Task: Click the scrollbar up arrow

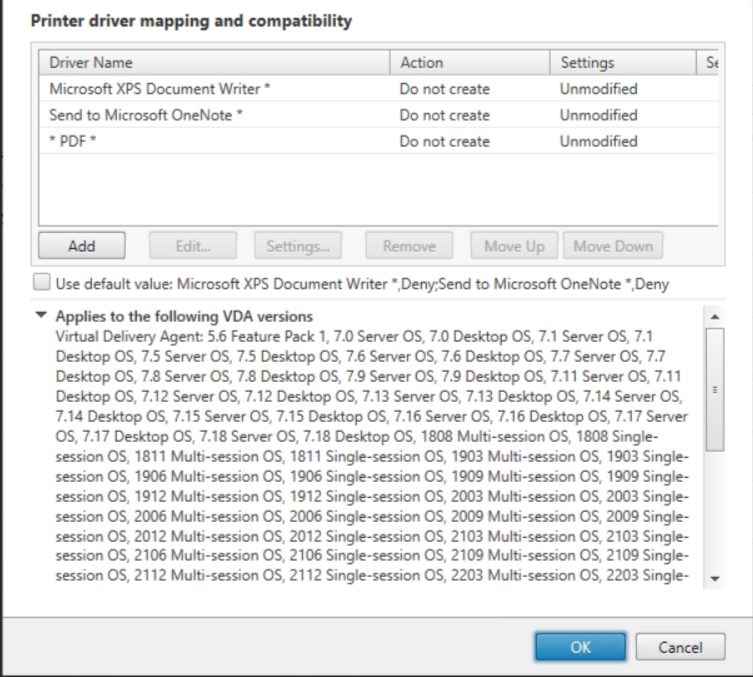Action: (x=715, y=316)
